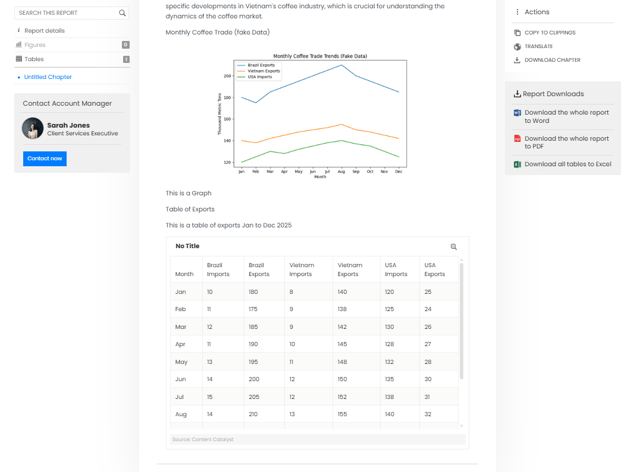Click the search magnifier icon in report search
This screenshot has height=472, width=640.
click(x=122, y=13)
